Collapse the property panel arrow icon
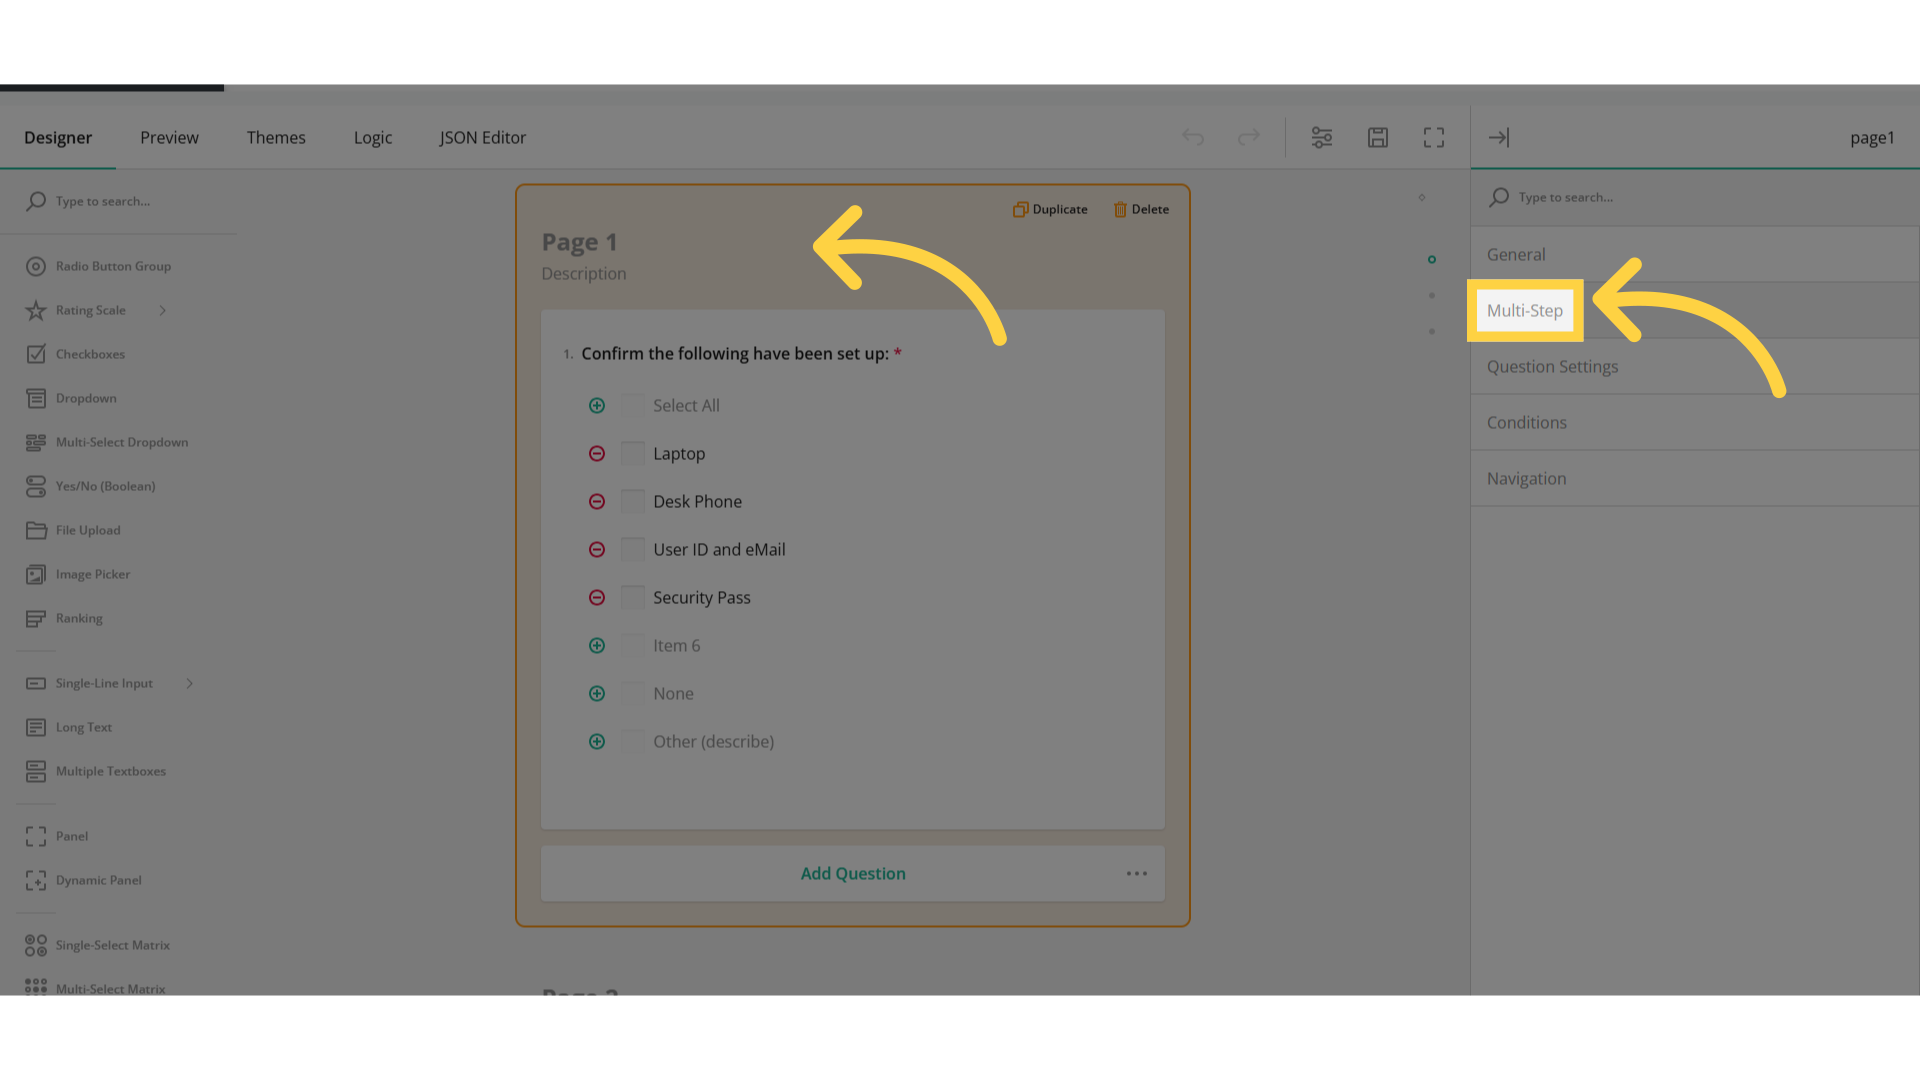The image size is (1920, 1080). coord(1499,137)
